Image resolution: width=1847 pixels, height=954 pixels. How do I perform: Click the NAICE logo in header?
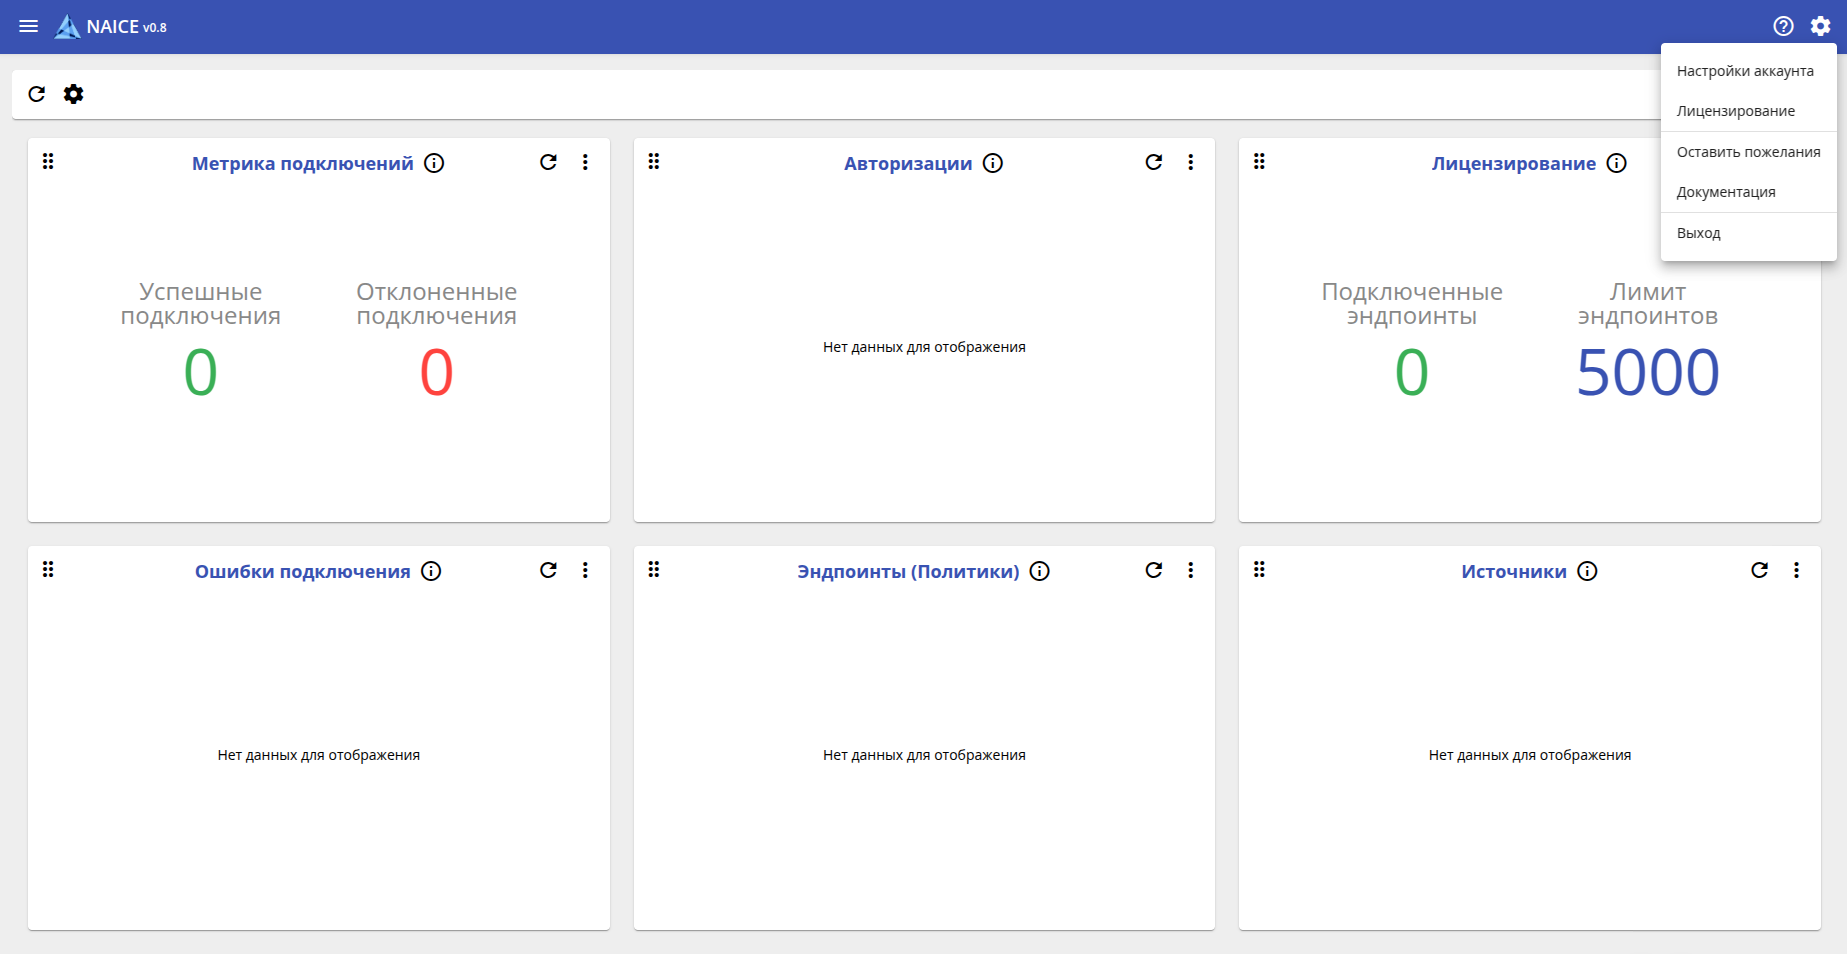(68, 27)
